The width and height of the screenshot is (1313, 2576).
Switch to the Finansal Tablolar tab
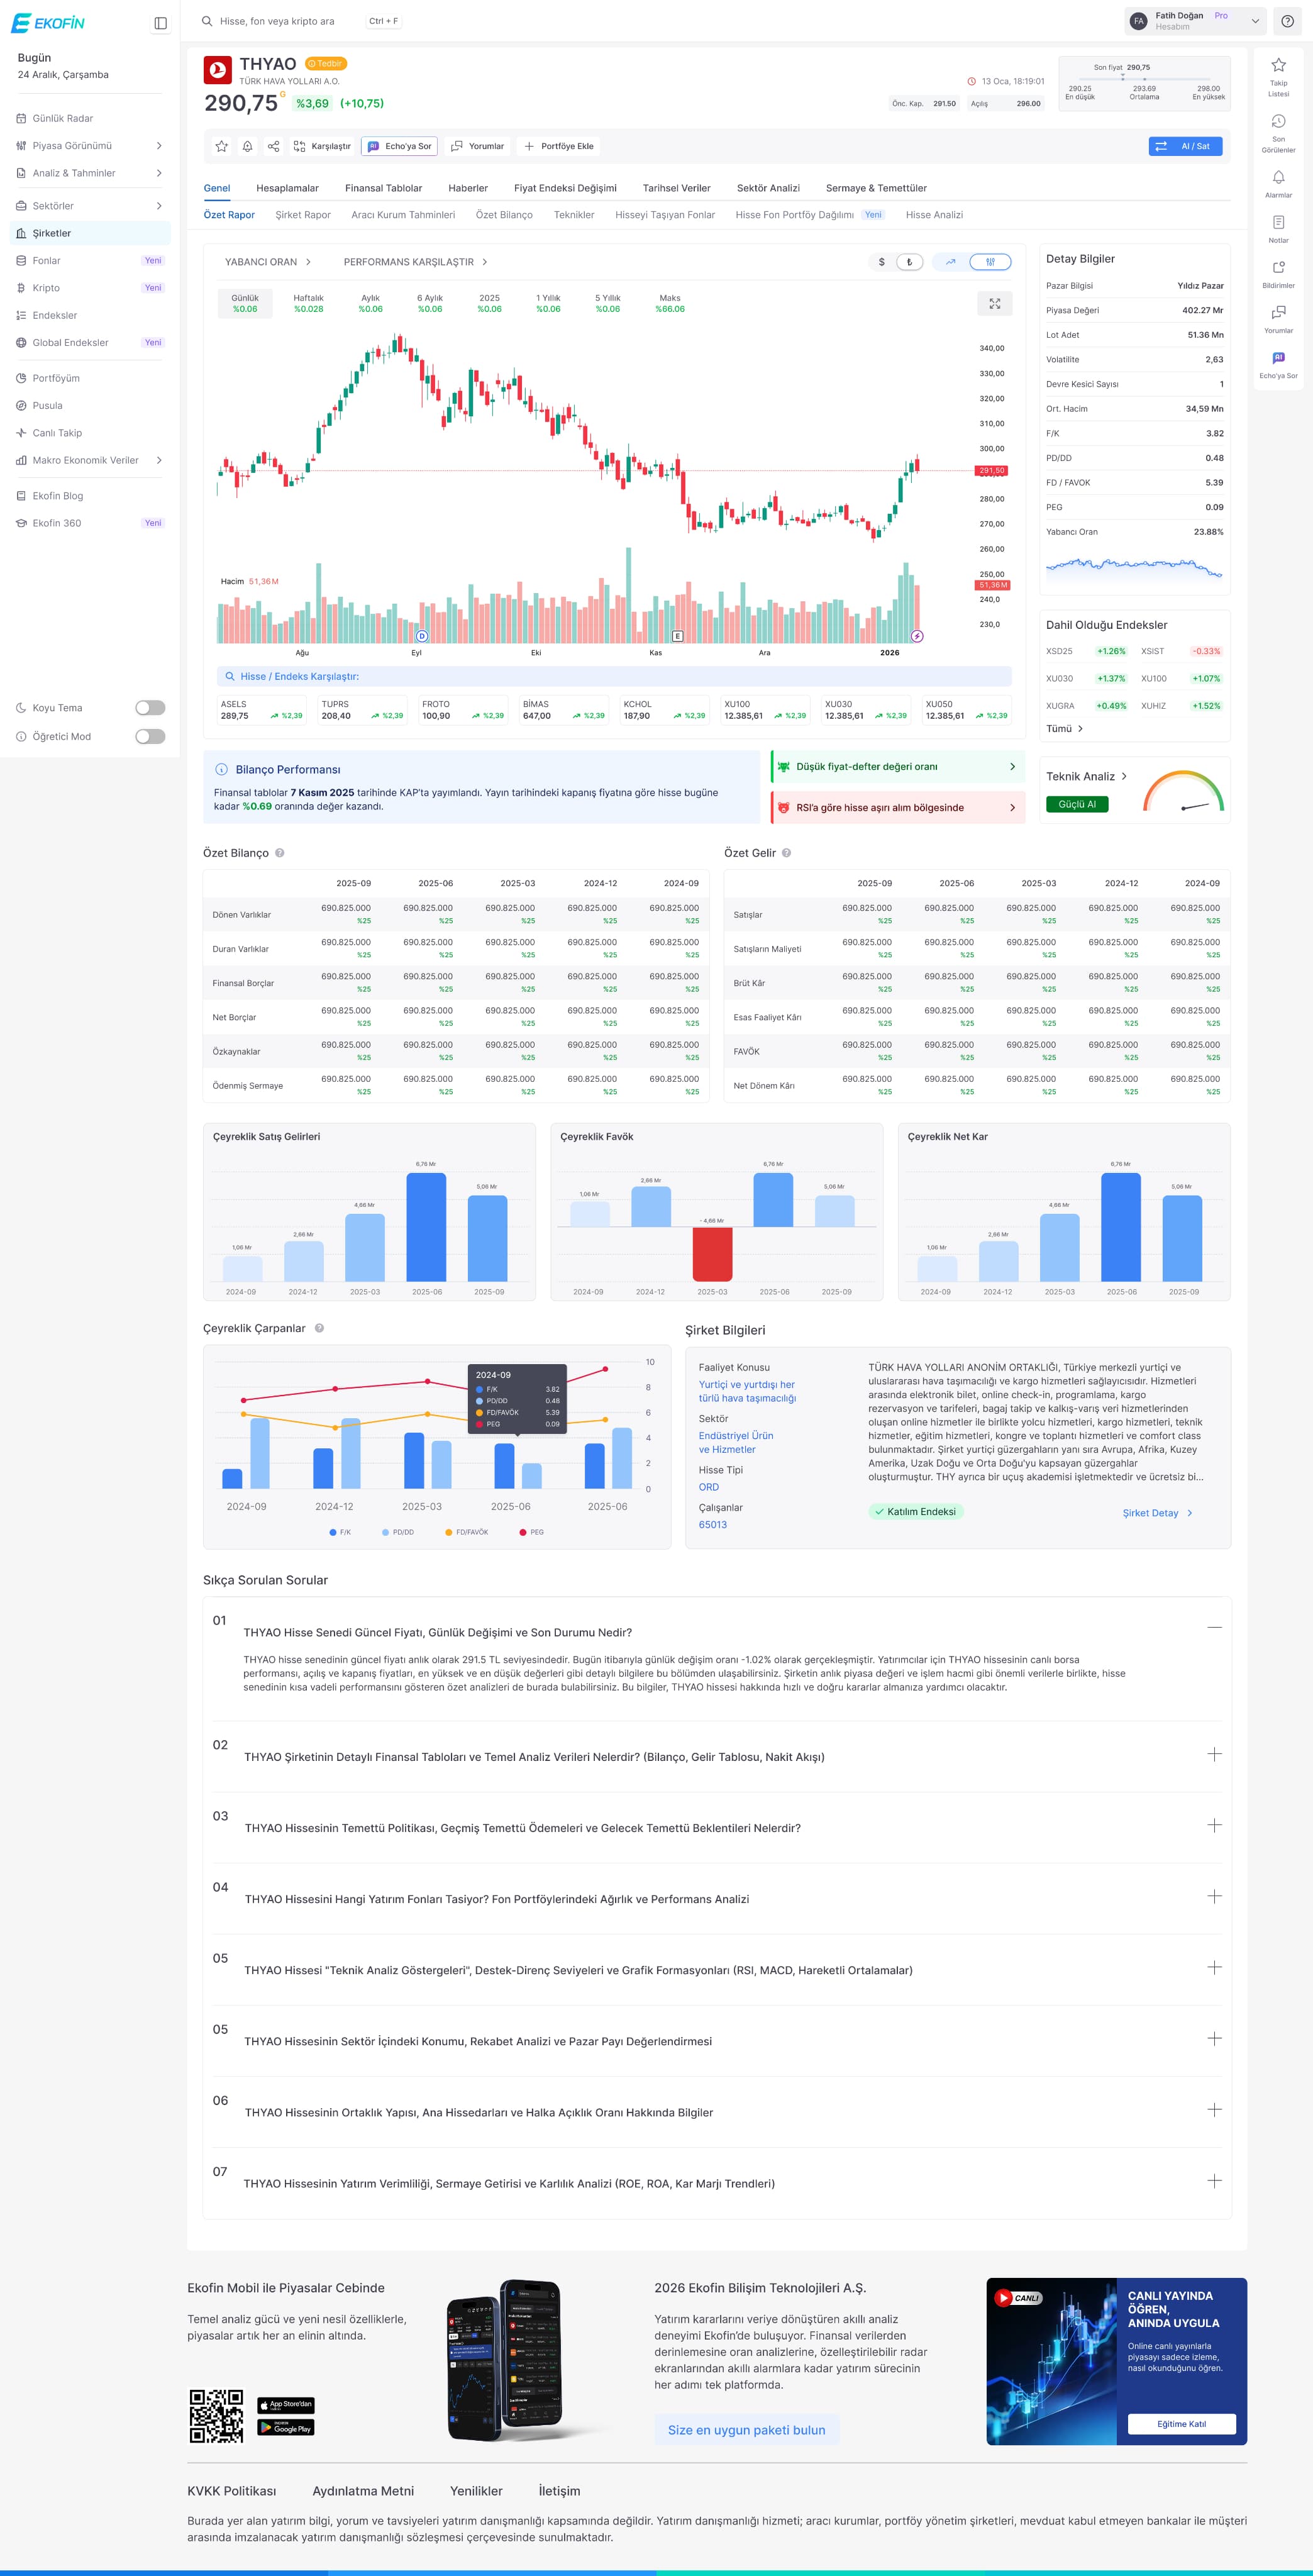tap(383, 188)
